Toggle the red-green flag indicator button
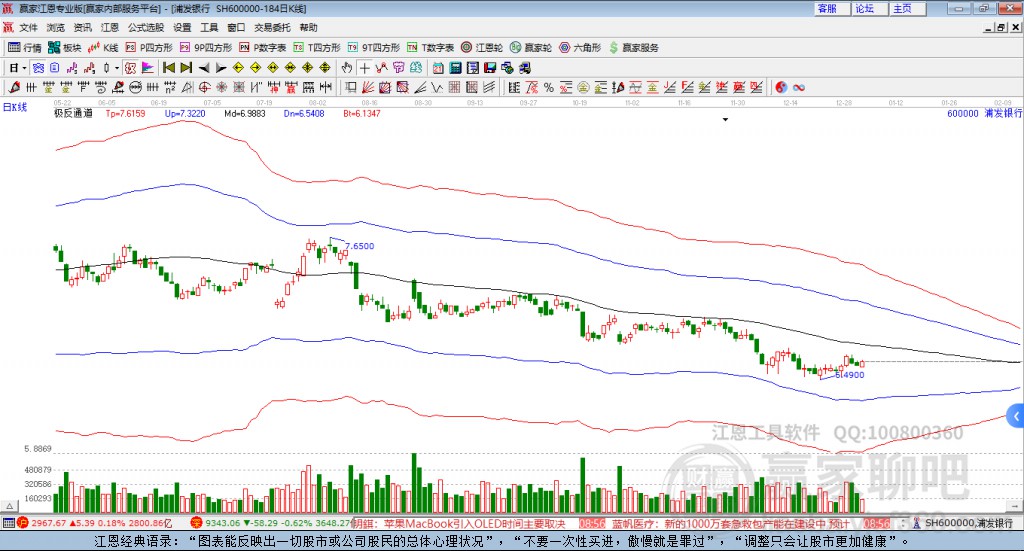Image resolution: width=1024 pixels, height=551 pixels. (148, 68)
